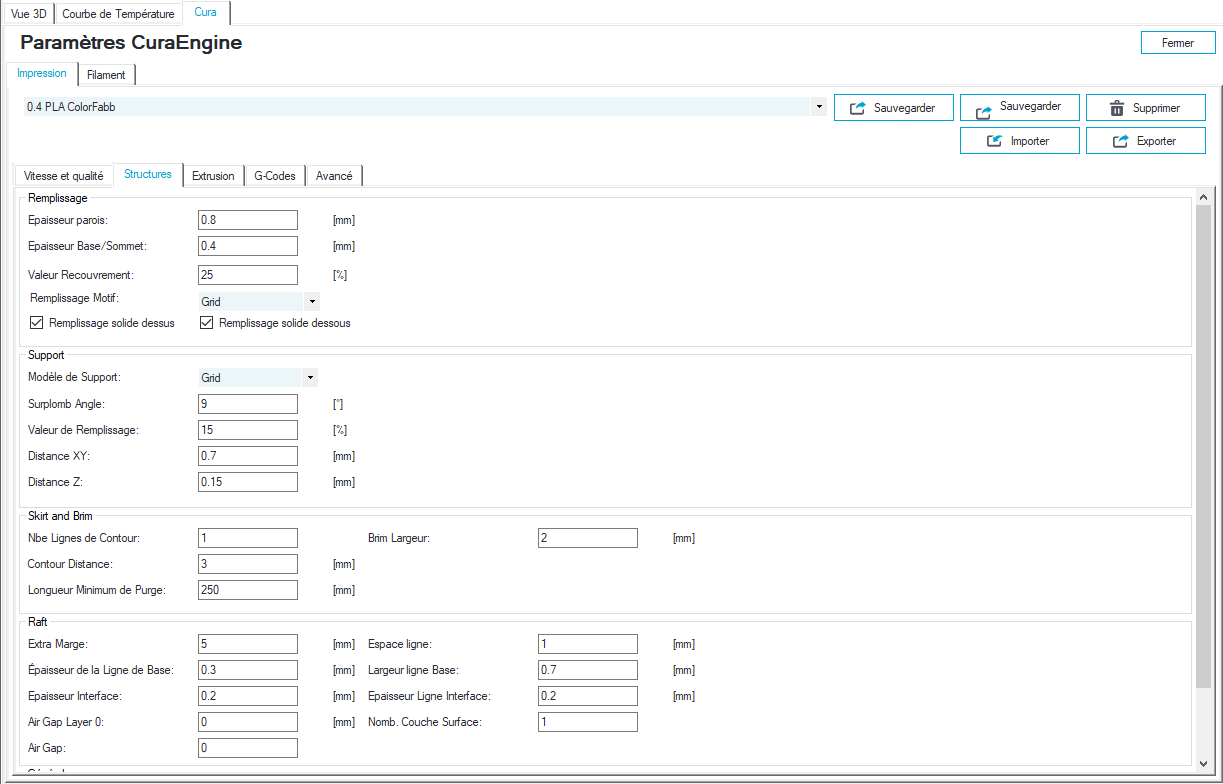The width and height of the screenshot is (1223, 784).
Task: Click the vertical scrollbar thumb
Action: pyautogui.click(x=1204, y=446)
